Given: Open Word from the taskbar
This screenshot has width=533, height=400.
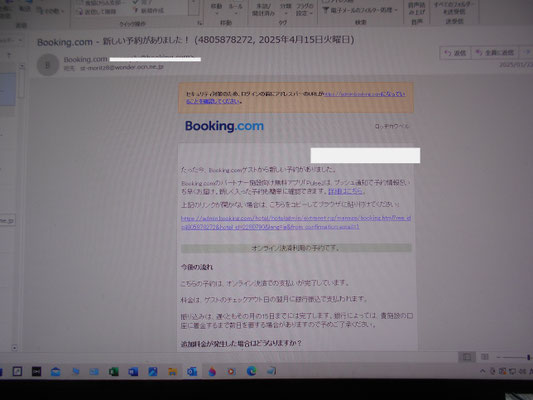Looking at the screenshot, I should [133, 371].
